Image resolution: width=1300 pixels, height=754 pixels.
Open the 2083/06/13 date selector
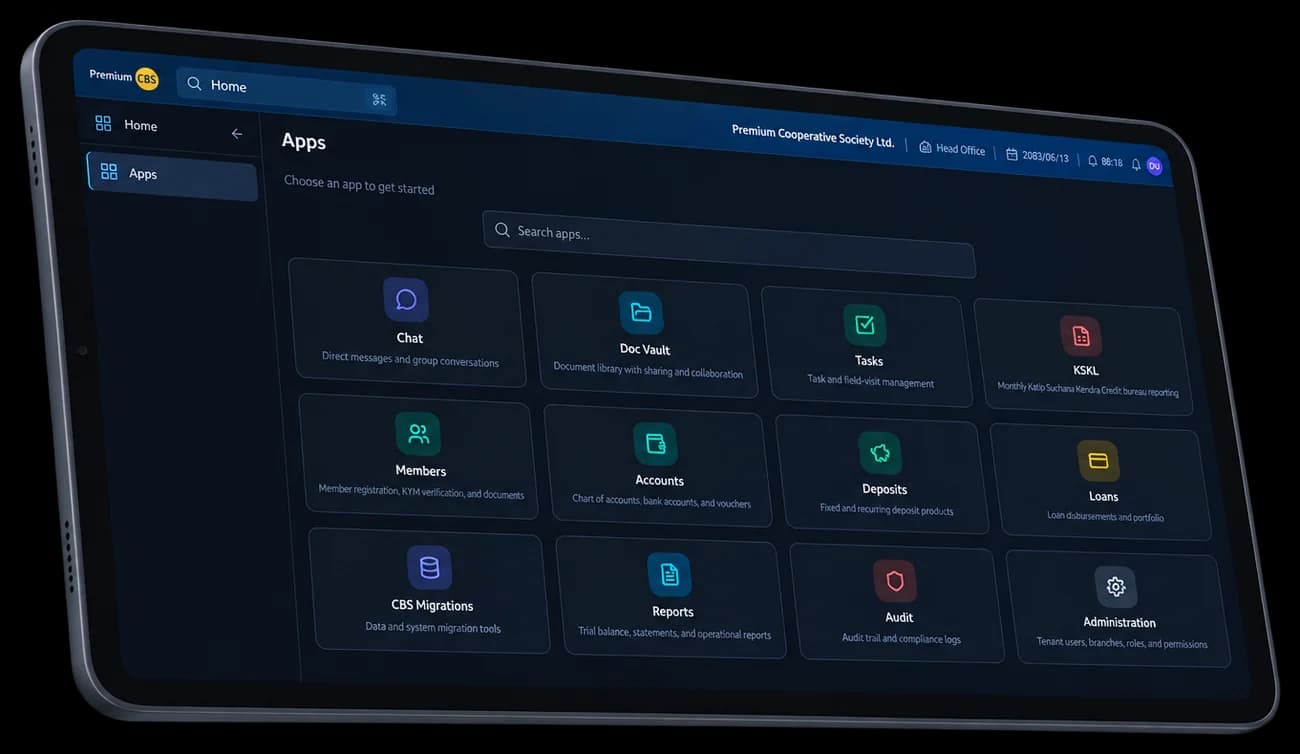coord(1037,156)
